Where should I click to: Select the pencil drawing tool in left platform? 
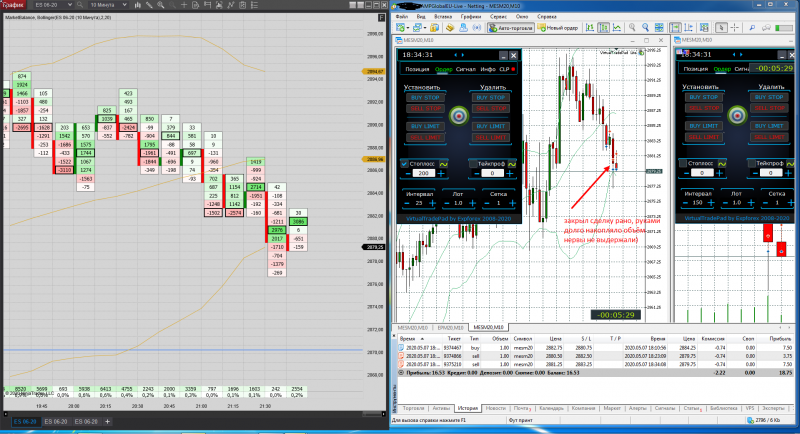[x=149, y=5]
